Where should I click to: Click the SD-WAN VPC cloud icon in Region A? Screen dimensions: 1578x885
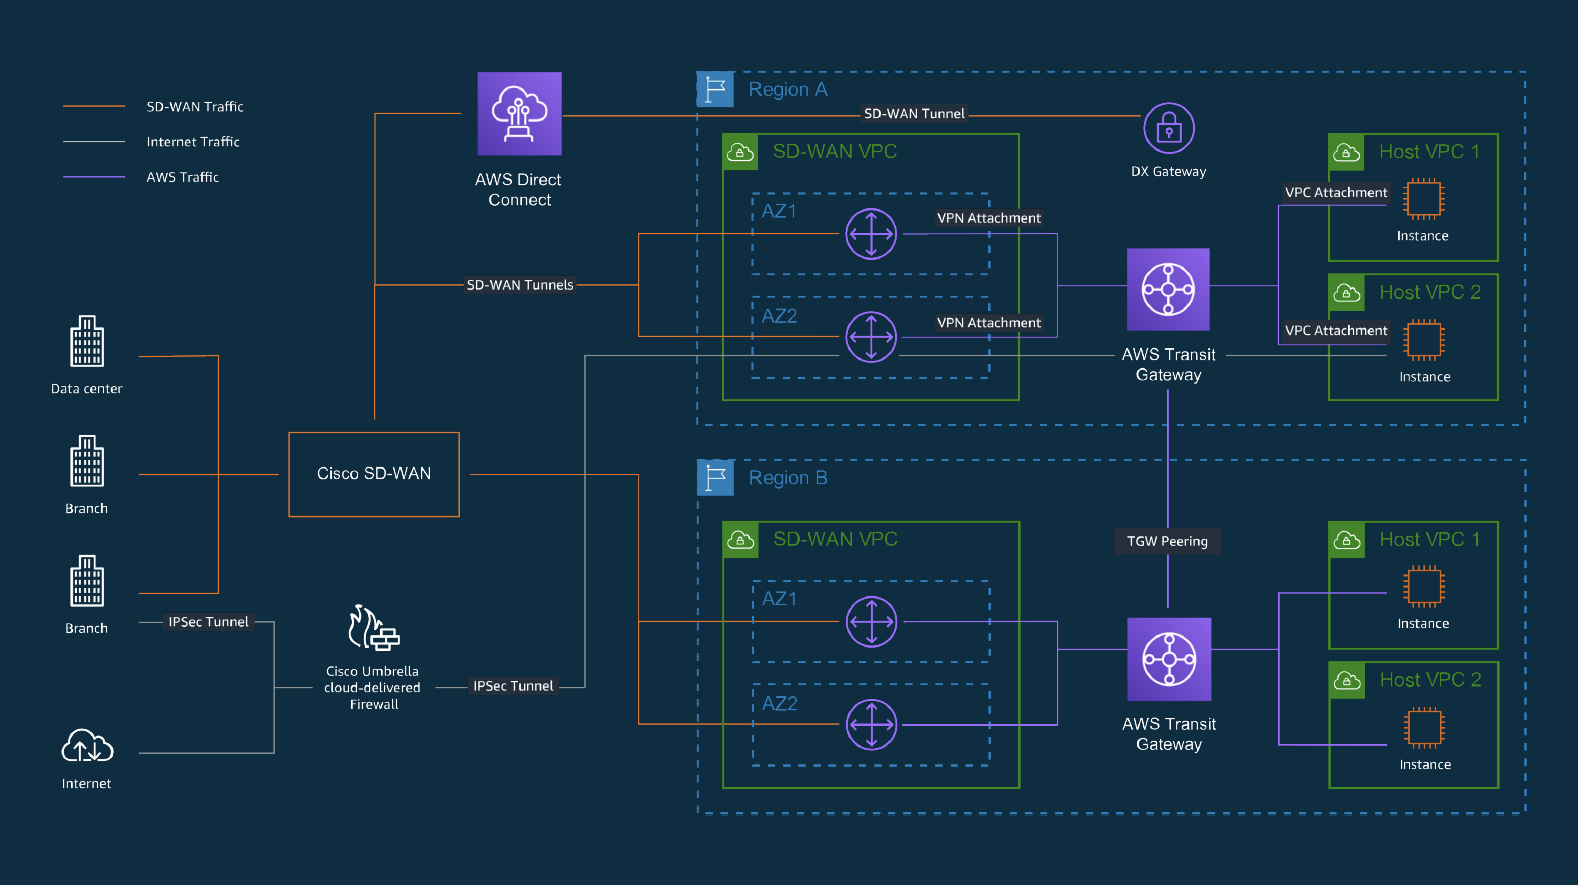click(x=740, y=152)
